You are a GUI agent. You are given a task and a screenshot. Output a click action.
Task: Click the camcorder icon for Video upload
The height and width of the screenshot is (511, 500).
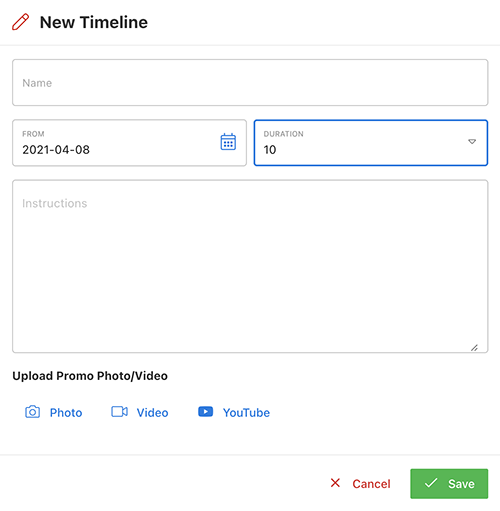click(119, 412)
